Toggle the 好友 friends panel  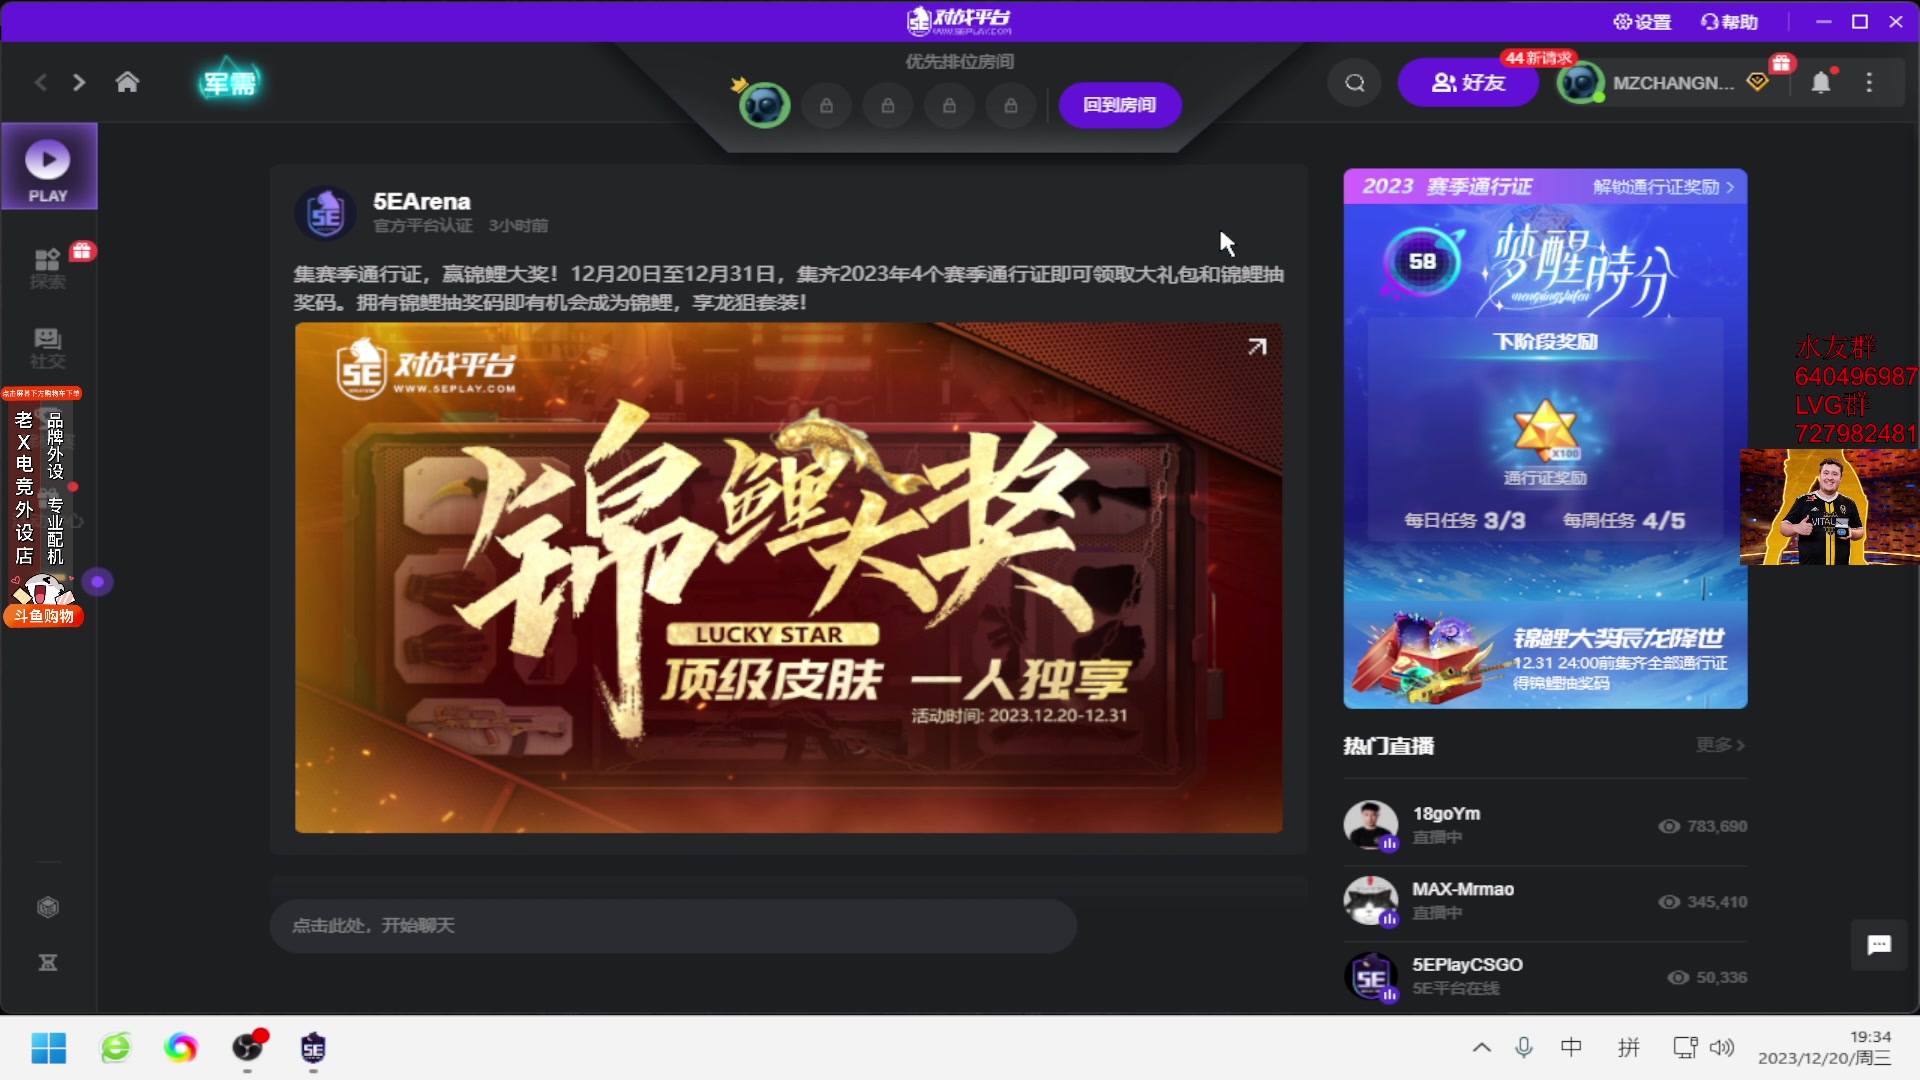[x=1468, y=82]
